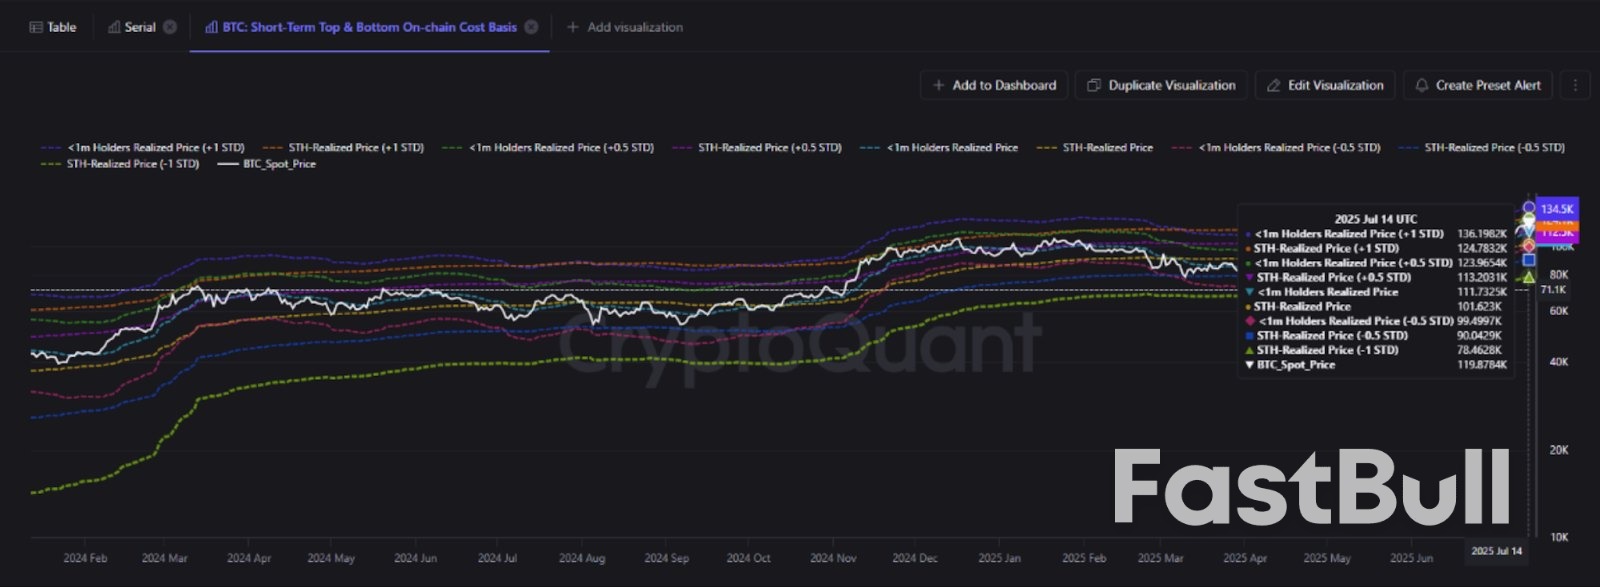The height and width of the screenshot is (587, 1600).
Task: Click the purple circle marker on crosshair
Action: point(1528,208)
